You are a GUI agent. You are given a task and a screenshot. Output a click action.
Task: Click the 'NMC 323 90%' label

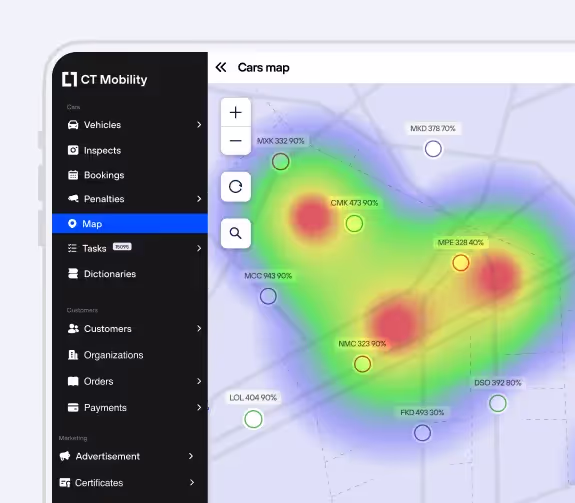pos(362,344)
